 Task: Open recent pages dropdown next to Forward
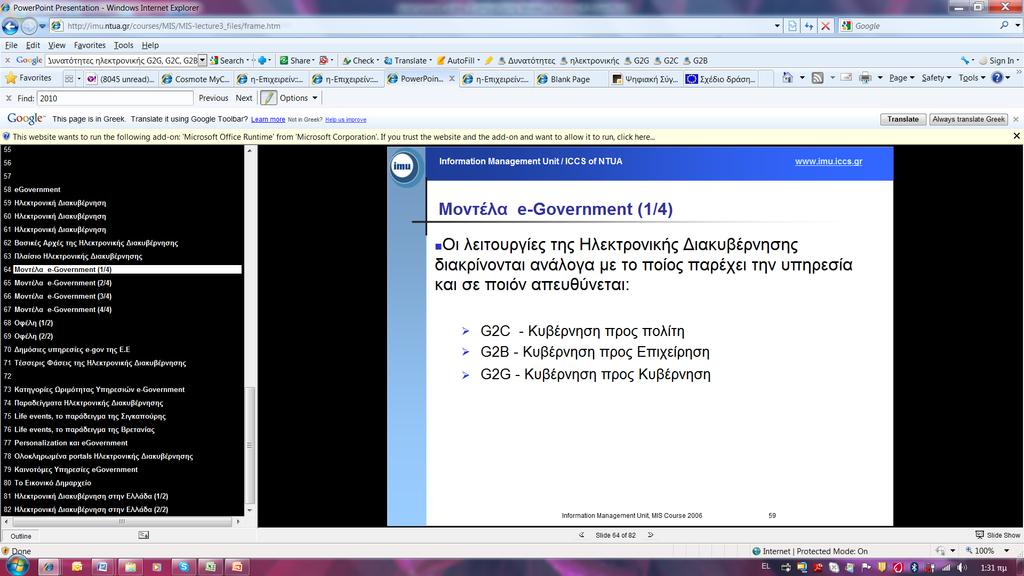(x=42, y=26)
